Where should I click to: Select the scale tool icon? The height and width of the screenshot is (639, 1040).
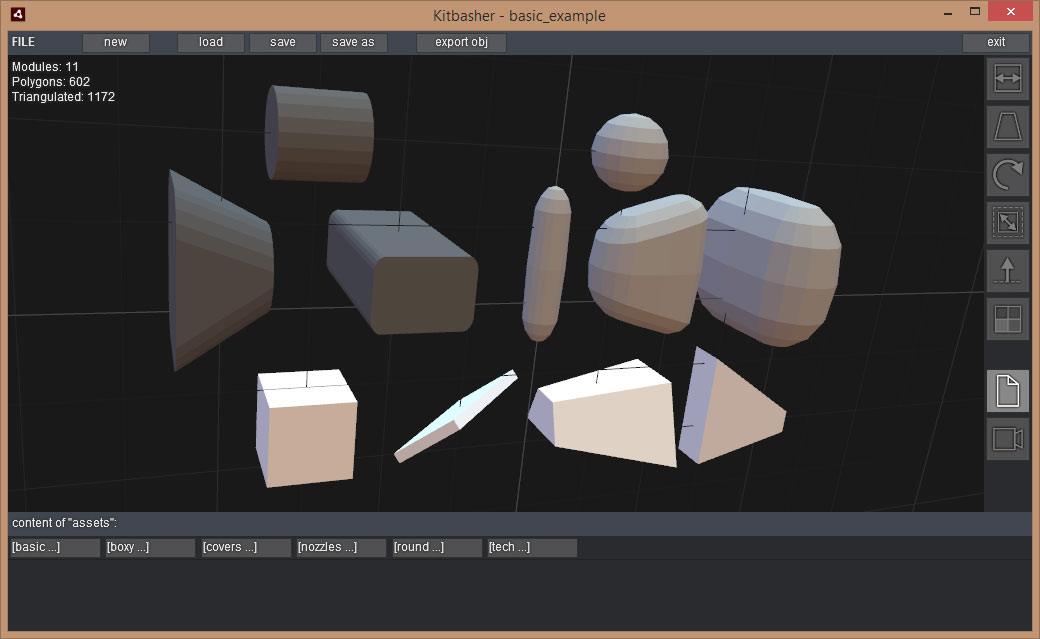1007,223
